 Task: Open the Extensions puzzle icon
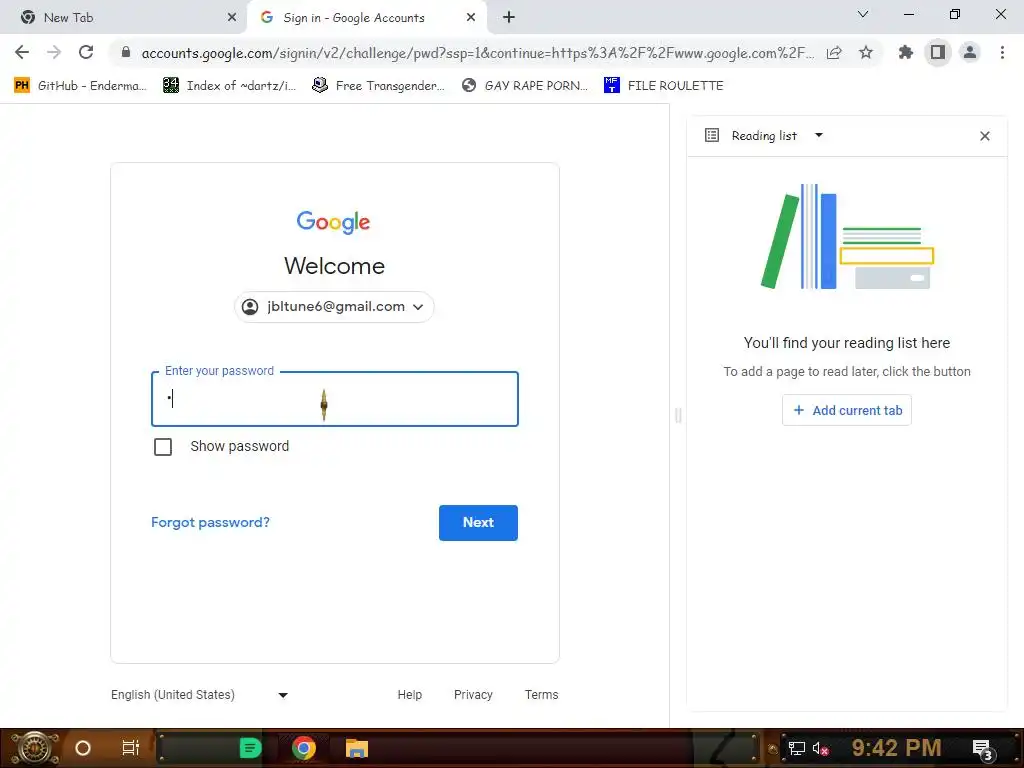[905, 52]
